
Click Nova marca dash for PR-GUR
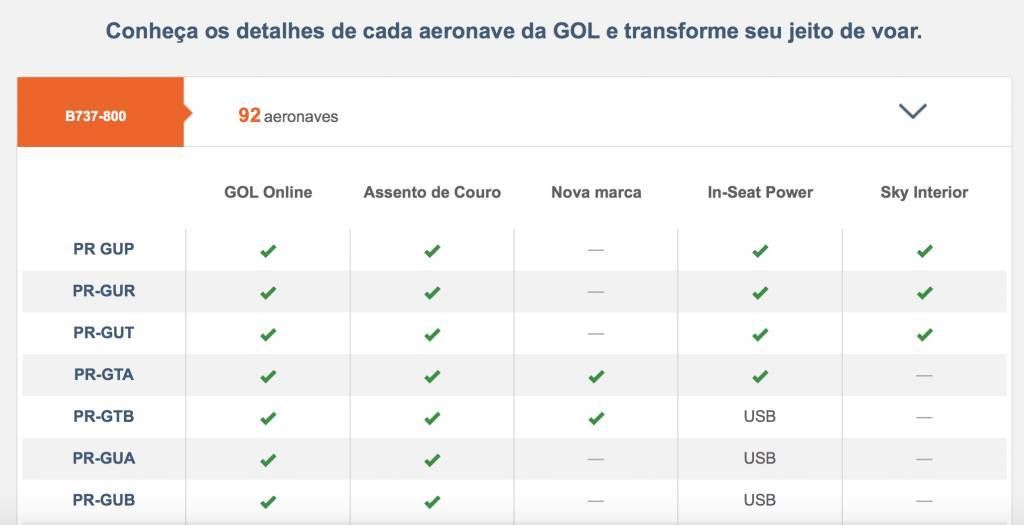pyautogui.click(x=596, y=292)
